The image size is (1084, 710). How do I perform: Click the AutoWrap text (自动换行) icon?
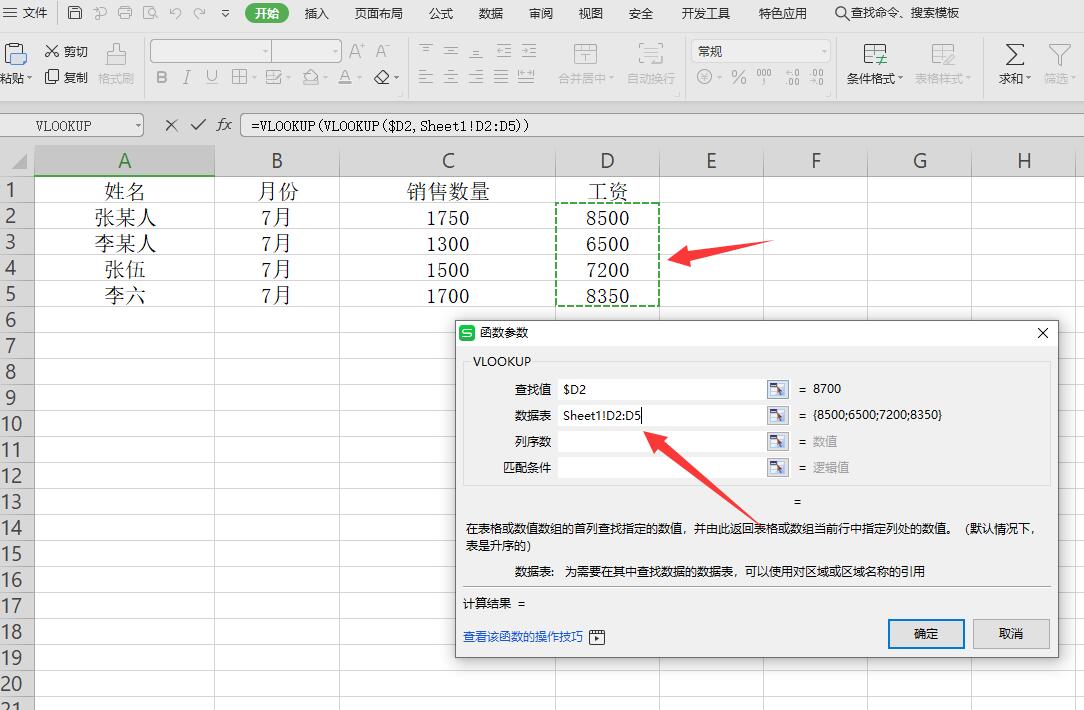[650, 55]
